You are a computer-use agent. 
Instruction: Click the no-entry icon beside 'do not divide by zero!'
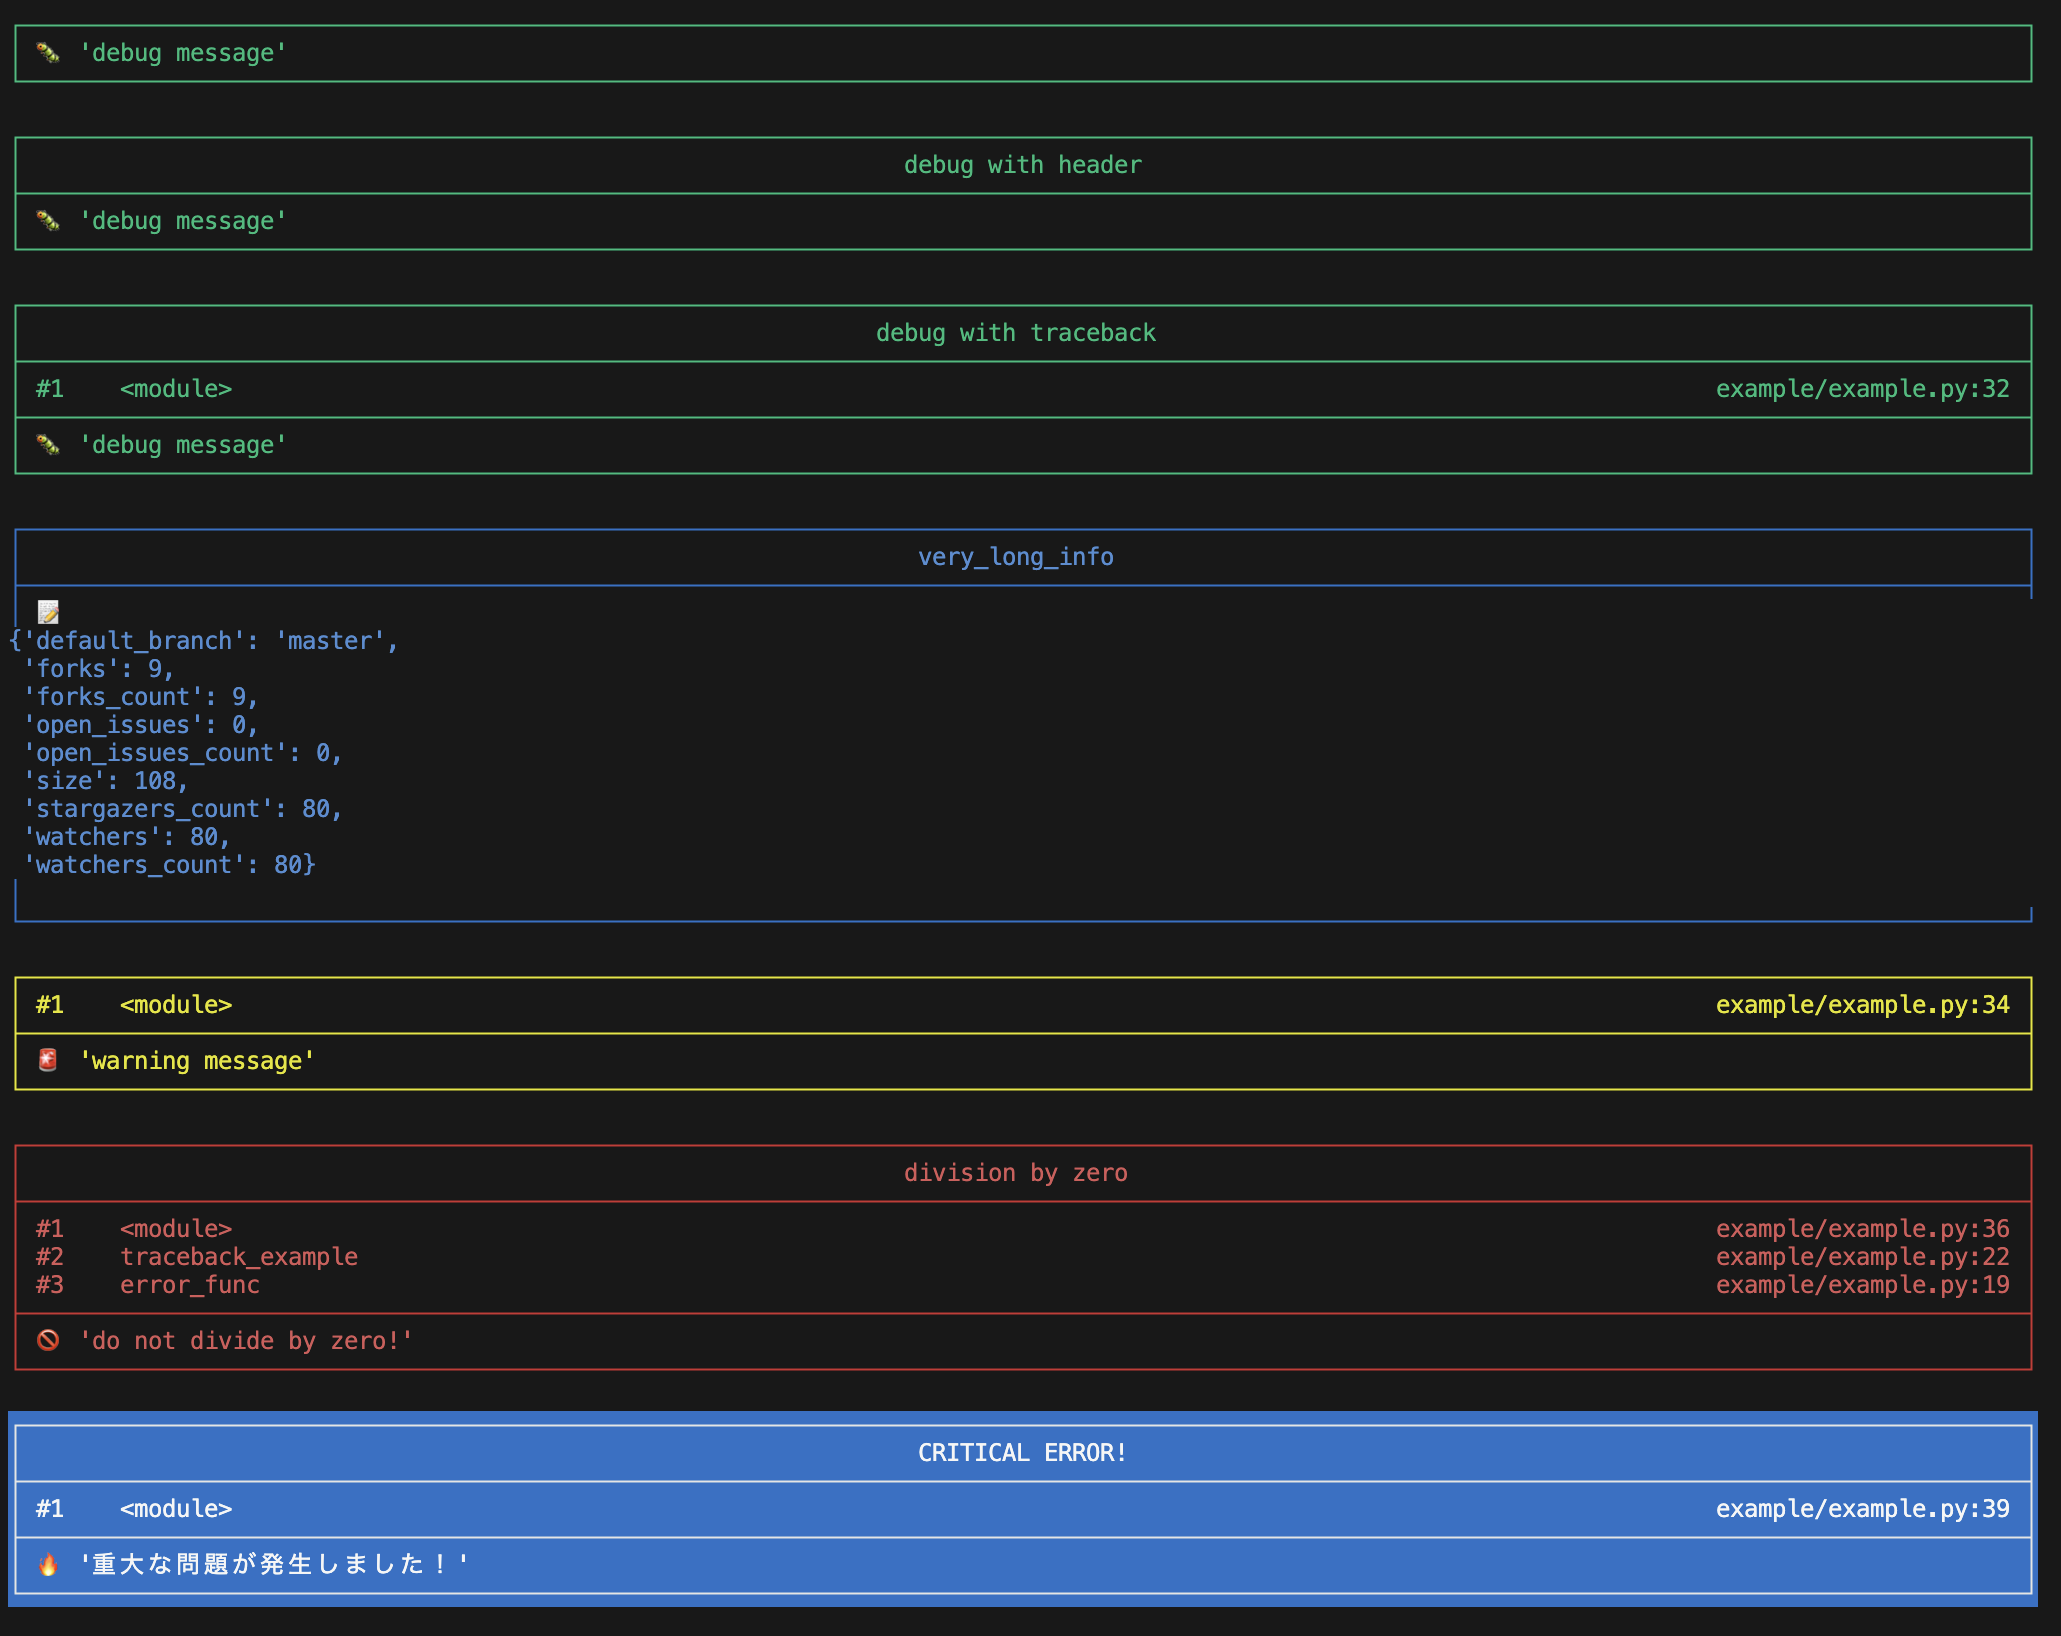pos(48,1340)
